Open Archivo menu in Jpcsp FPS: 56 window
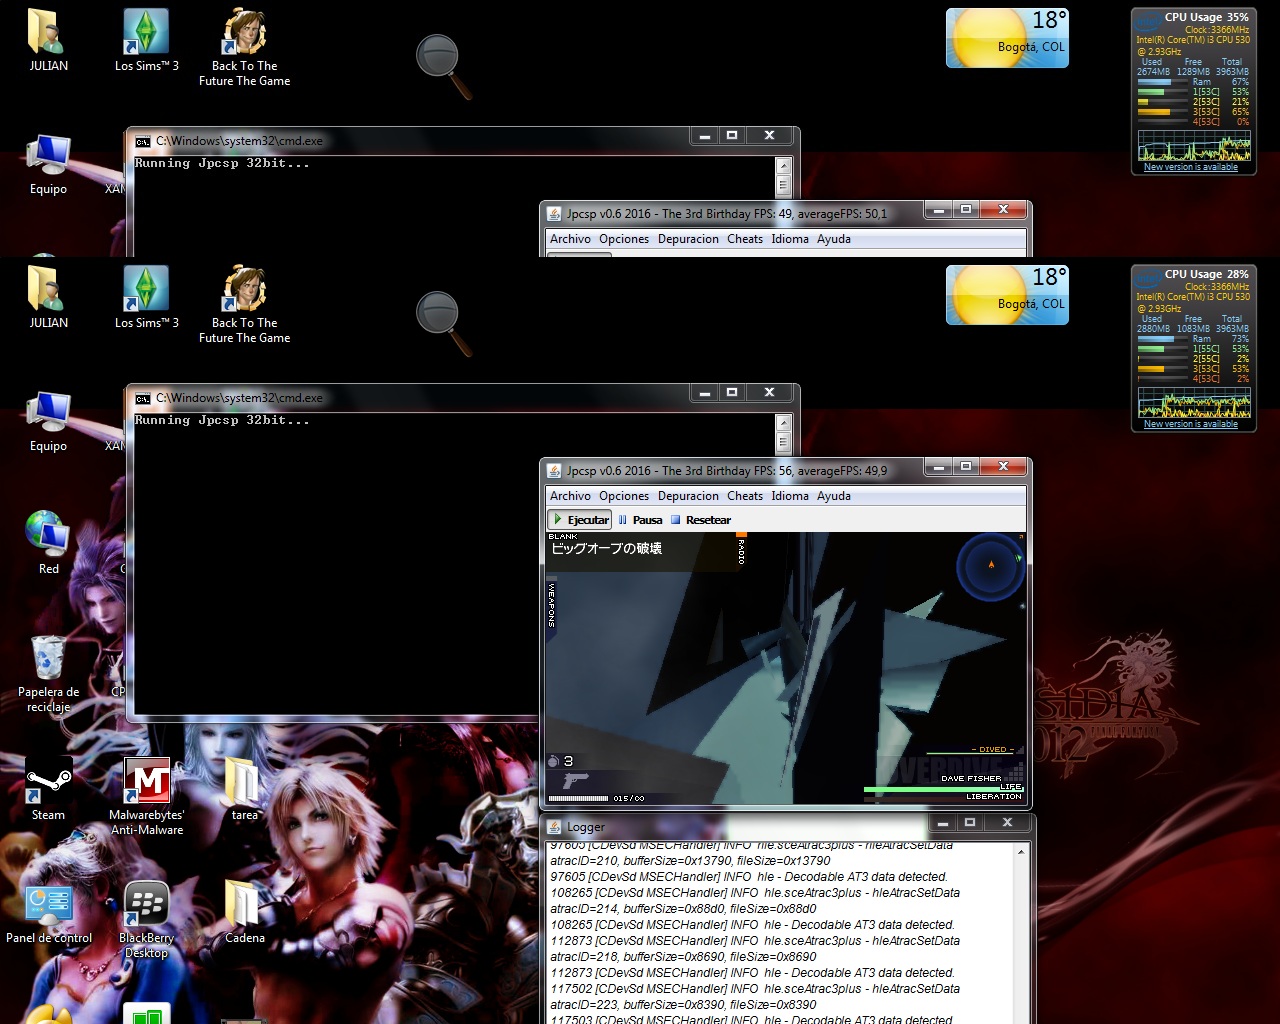 [570, 496]
